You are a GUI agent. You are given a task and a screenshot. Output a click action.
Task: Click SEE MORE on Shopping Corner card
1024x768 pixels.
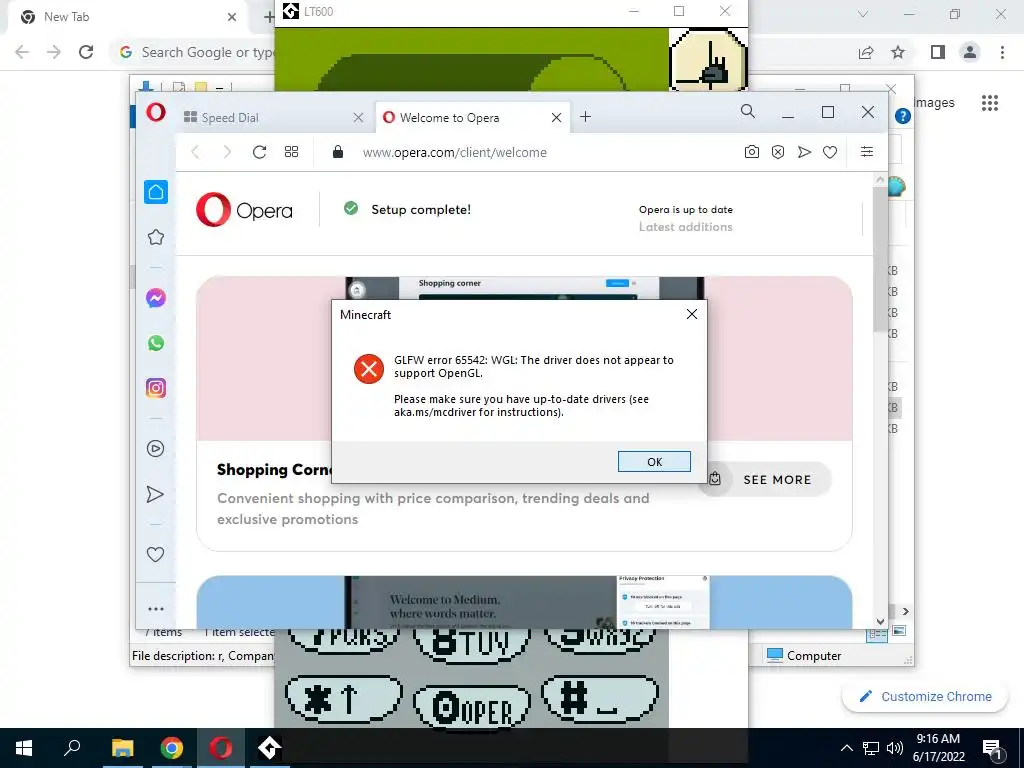click(x=765, y=479)
